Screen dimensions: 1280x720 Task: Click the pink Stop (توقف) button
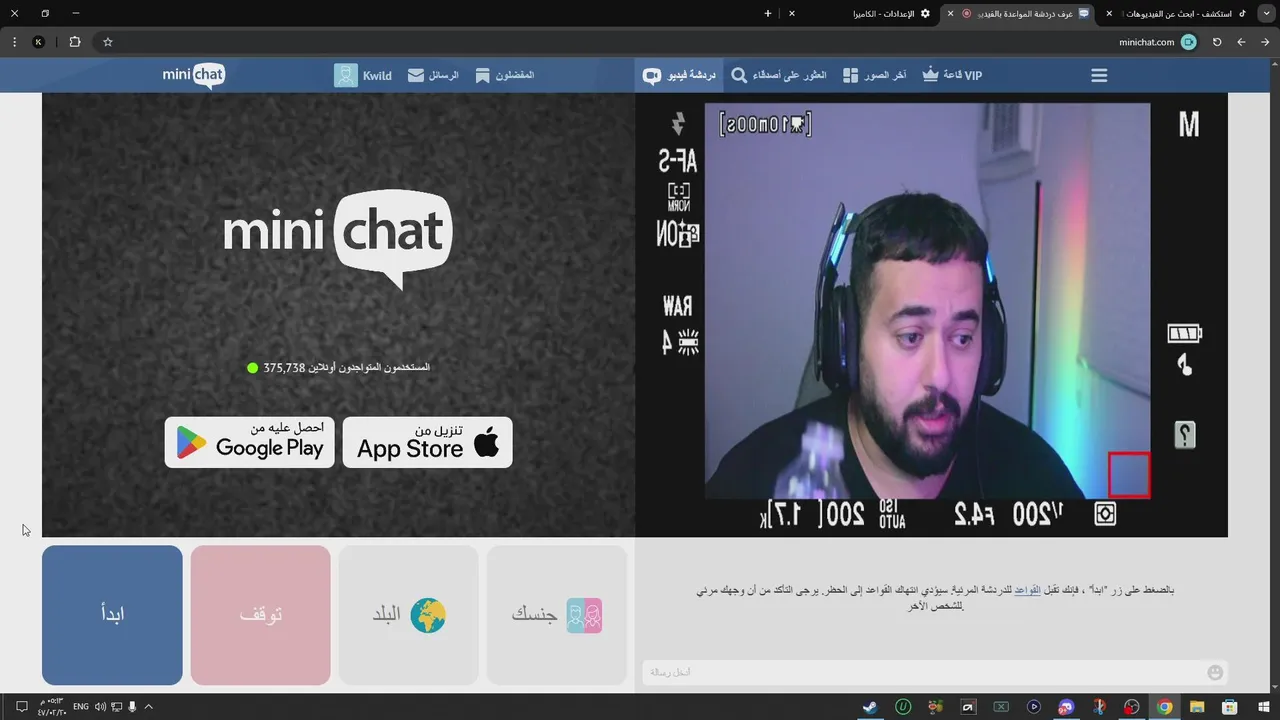click(x=260, y=615)
